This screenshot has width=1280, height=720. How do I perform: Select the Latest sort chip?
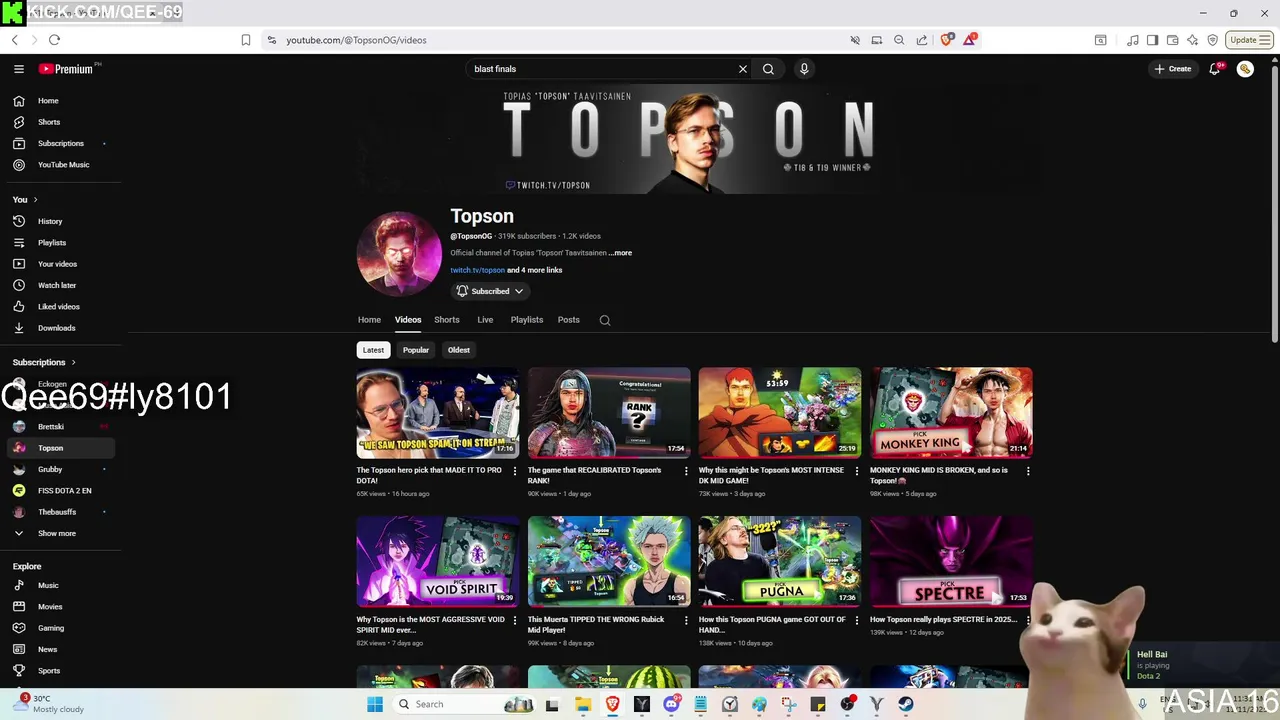(x=373, y=350)
